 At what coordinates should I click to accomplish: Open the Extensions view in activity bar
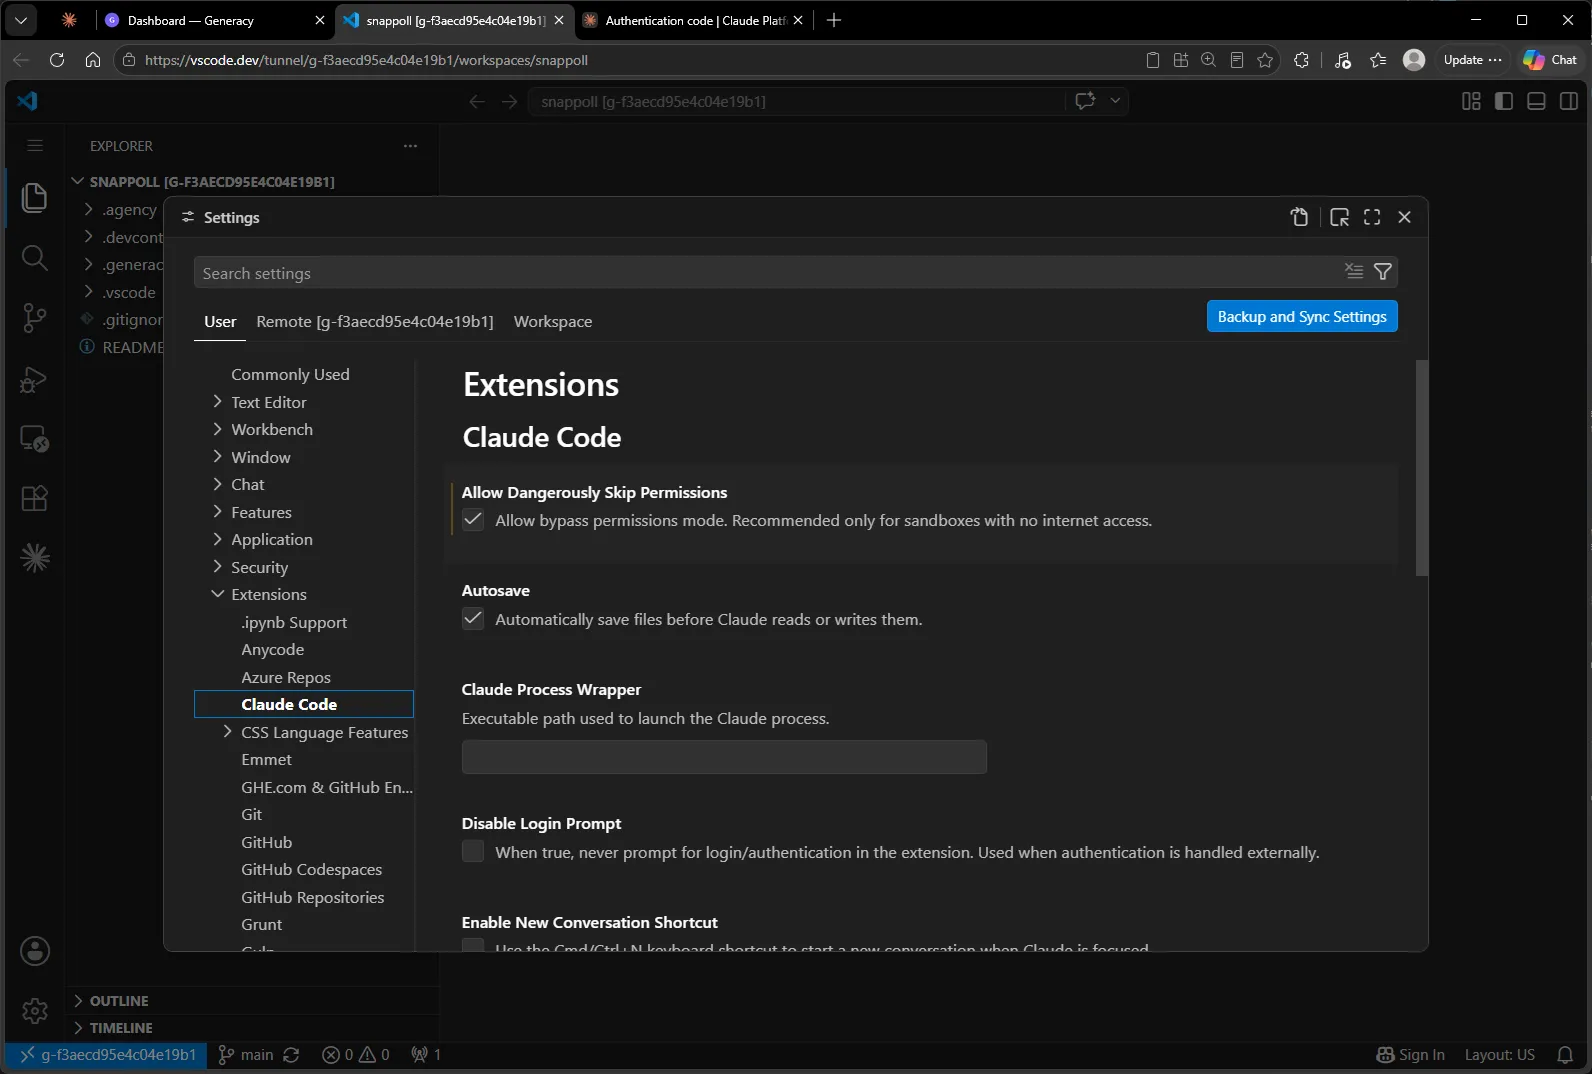click(35, 498)
